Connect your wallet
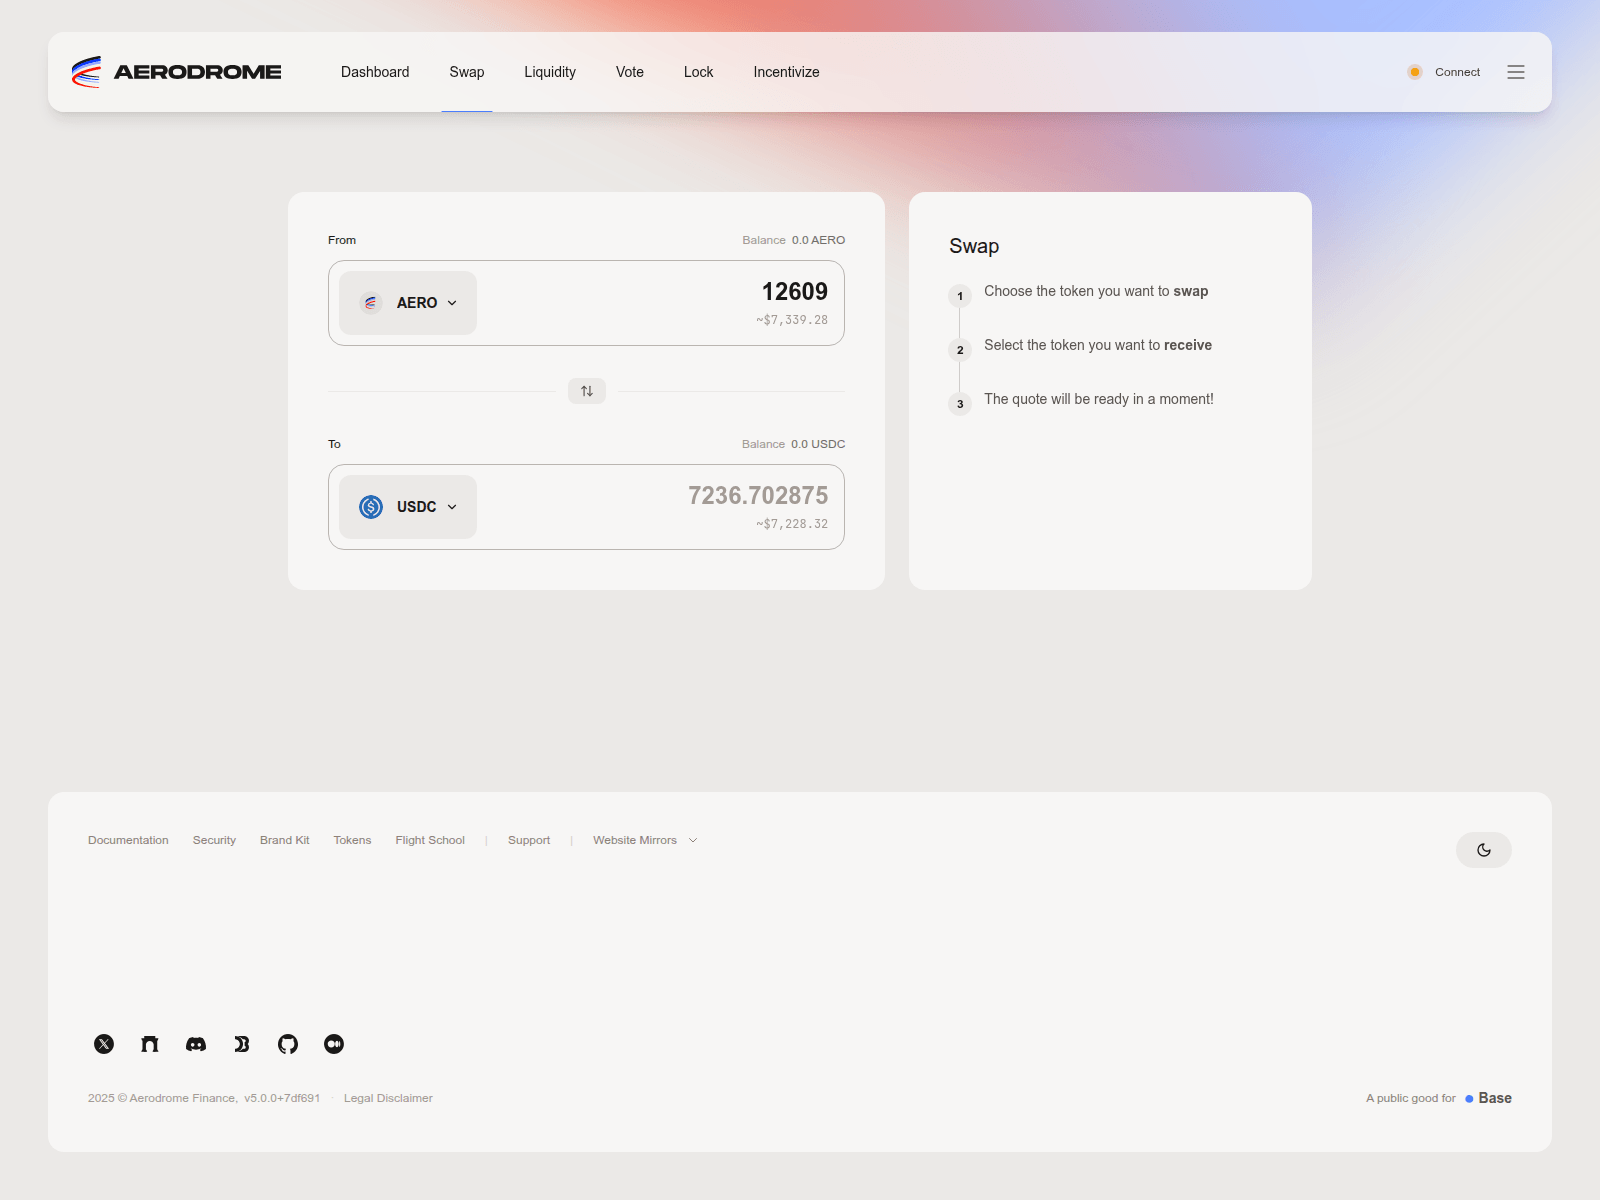 click(x=1445, y=72)
